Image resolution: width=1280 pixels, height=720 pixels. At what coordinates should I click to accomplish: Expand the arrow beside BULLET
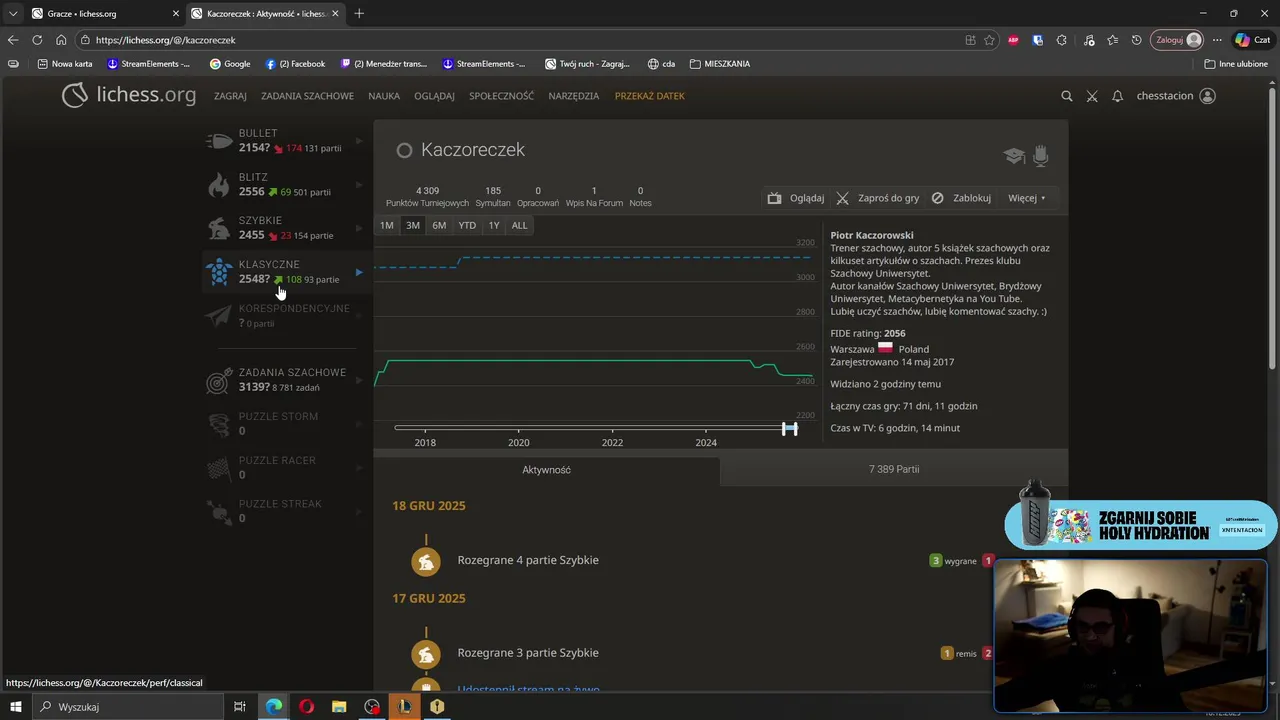(x=359, y=141)
